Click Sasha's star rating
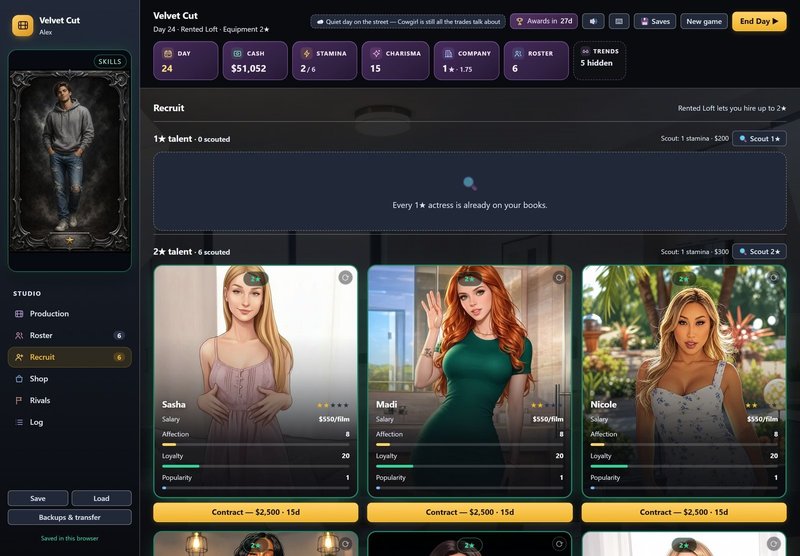The image size is (800, 556). pyautogui.click(x=333, y=405)
